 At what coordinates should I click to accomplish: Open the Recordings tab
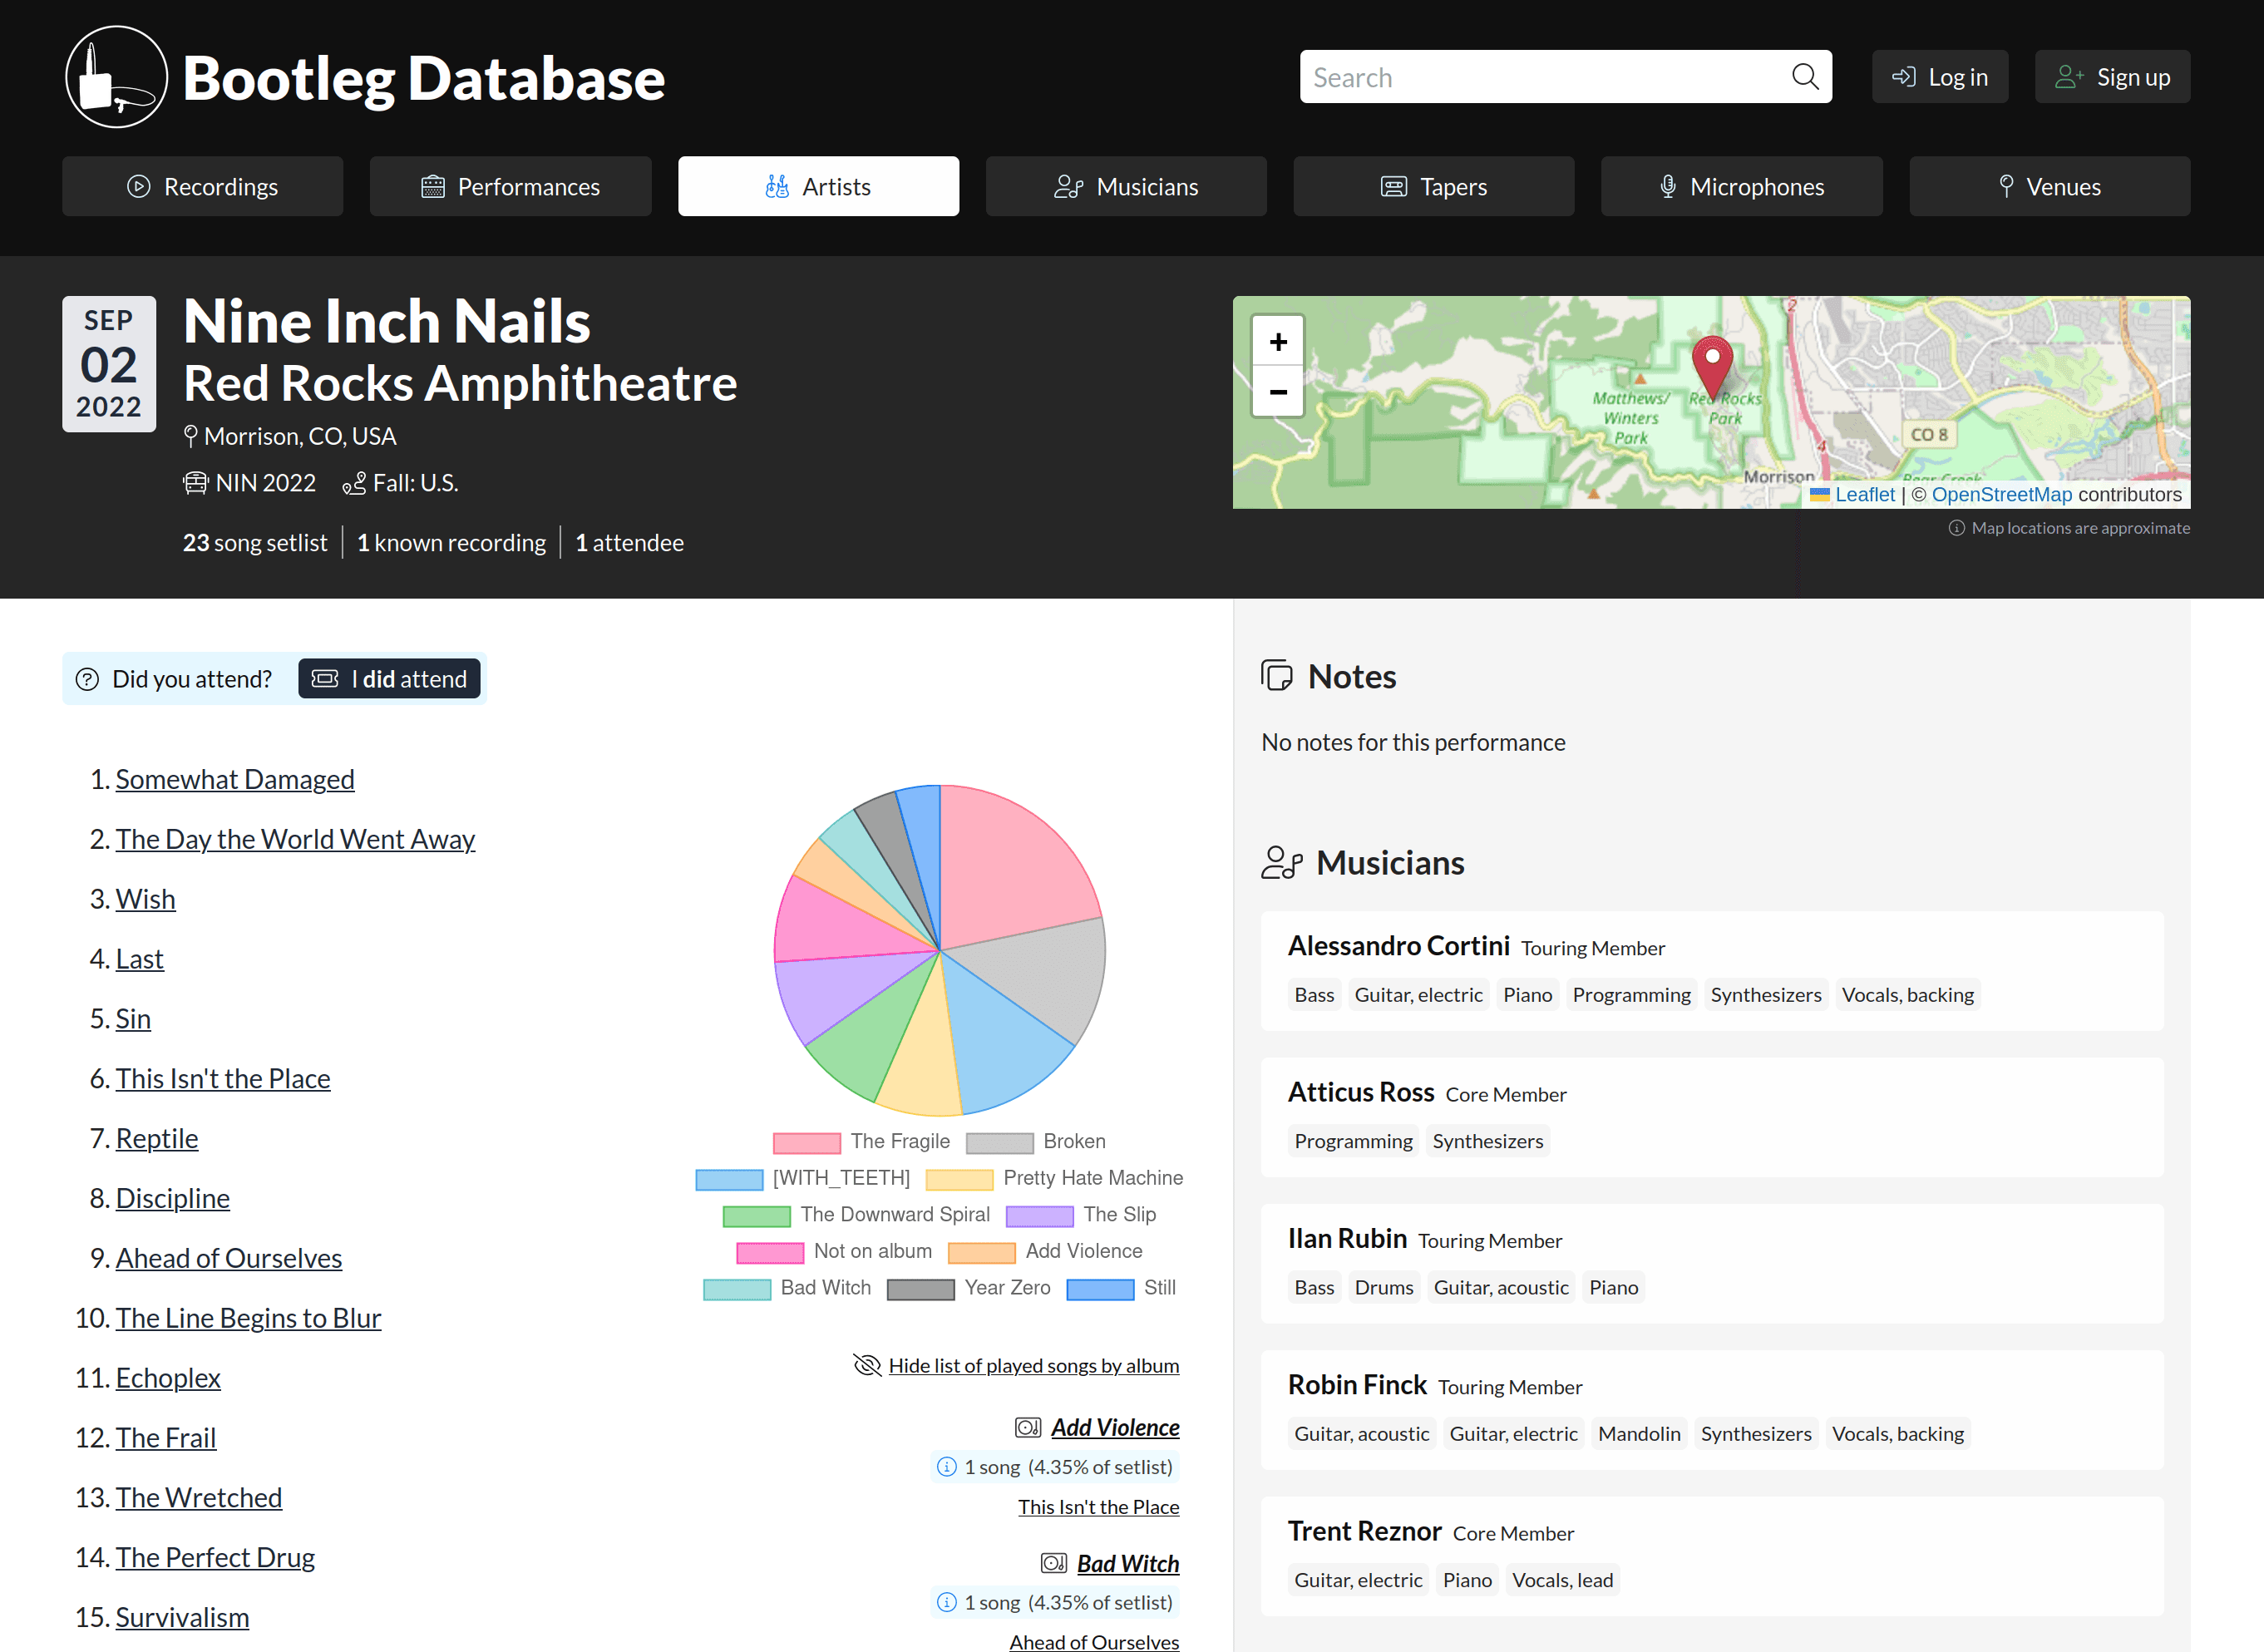coord(203,186)
